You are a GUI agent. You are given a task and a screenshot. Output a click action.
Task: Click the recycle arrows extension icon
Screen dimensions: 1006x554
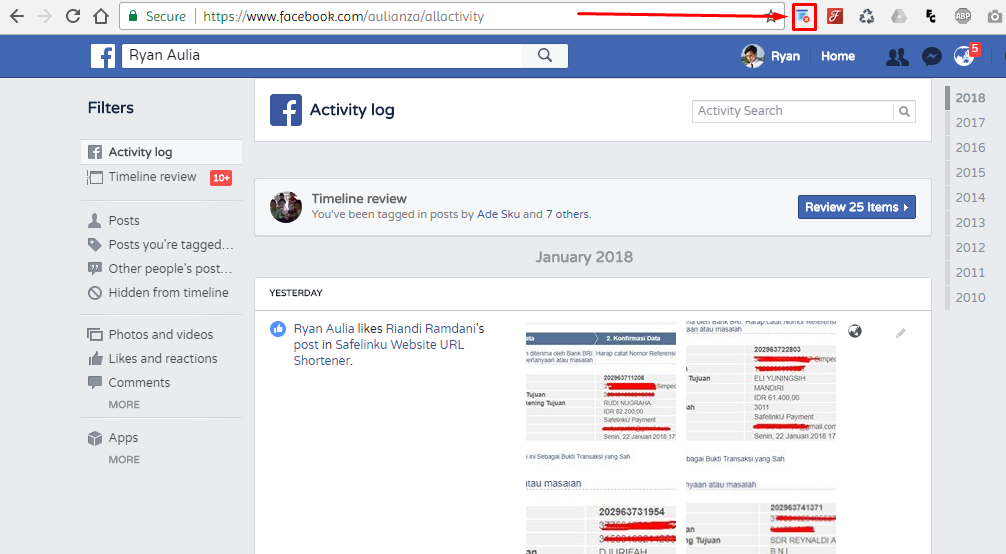pos(867,17)
